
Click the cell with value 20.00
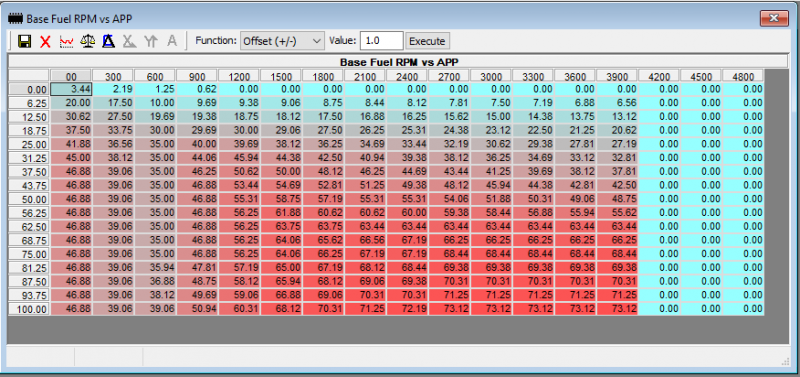[x=71, y=103]
